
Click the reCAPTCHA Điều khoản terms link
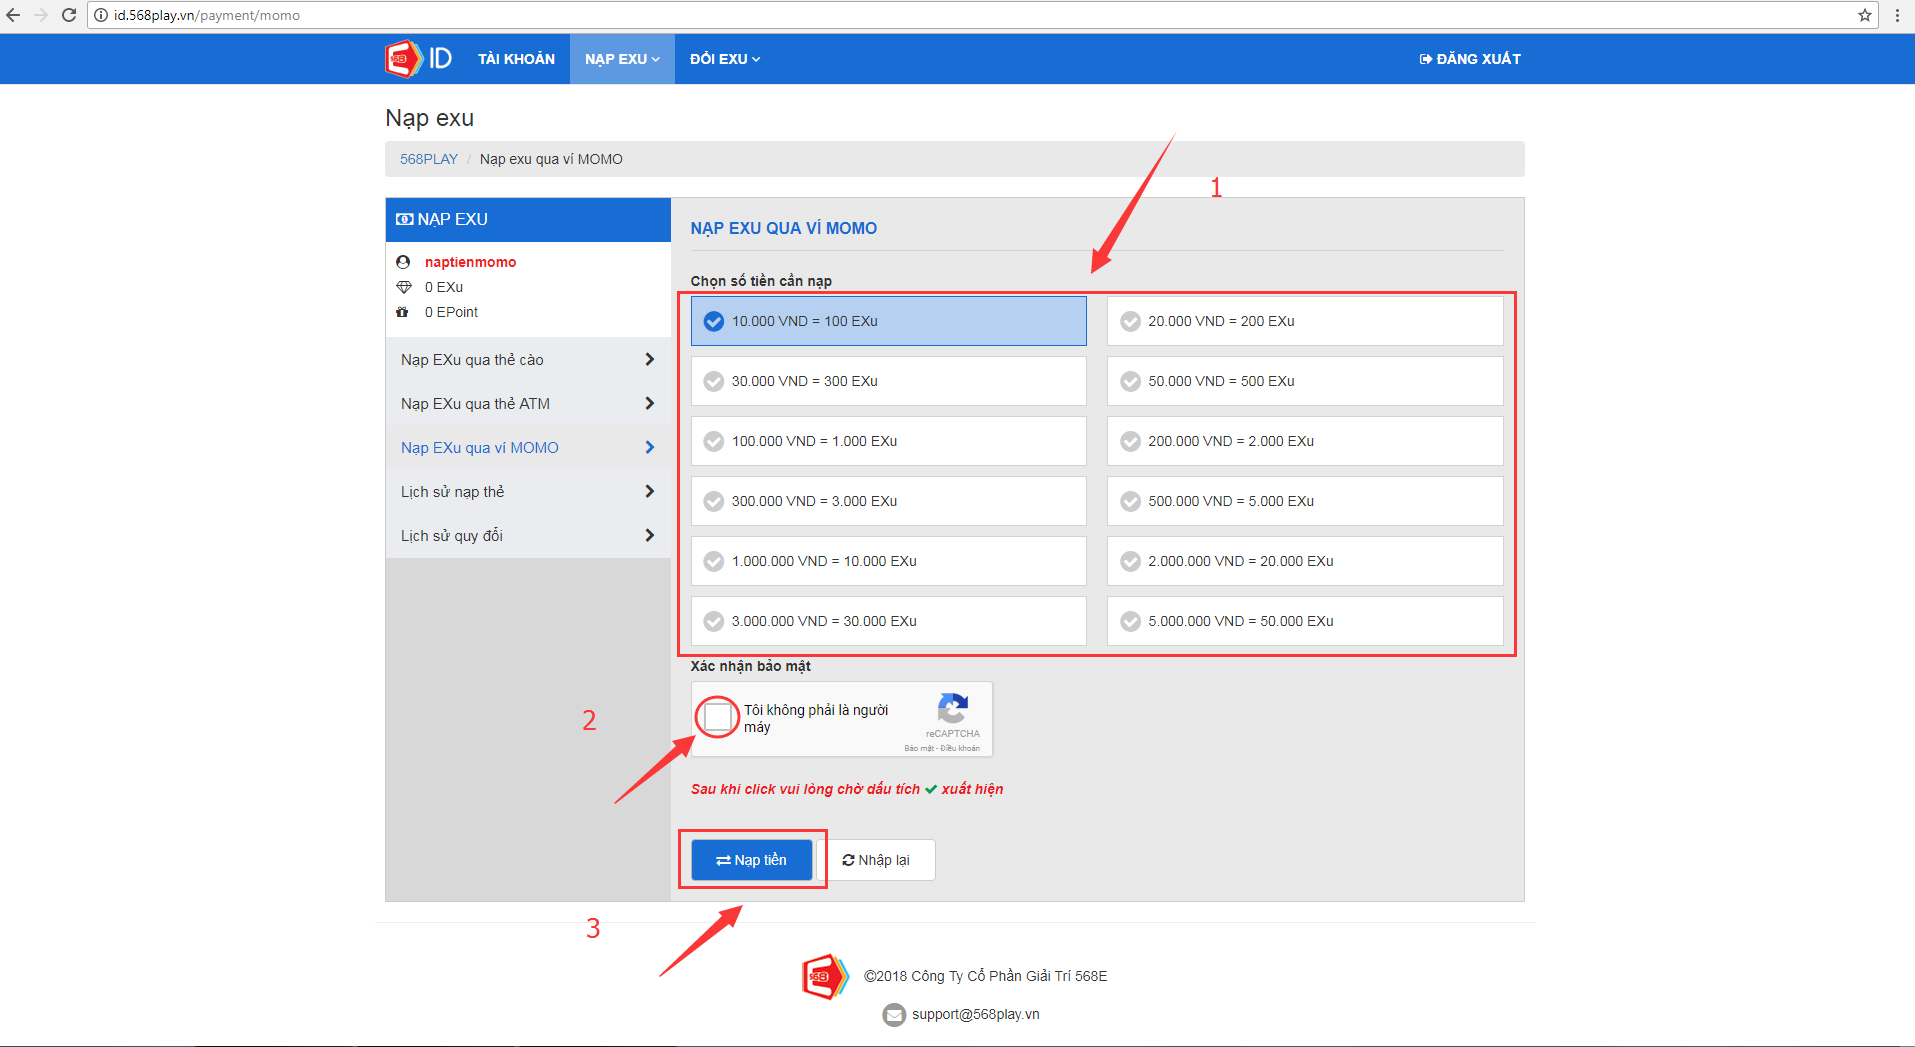pos(960,748)
